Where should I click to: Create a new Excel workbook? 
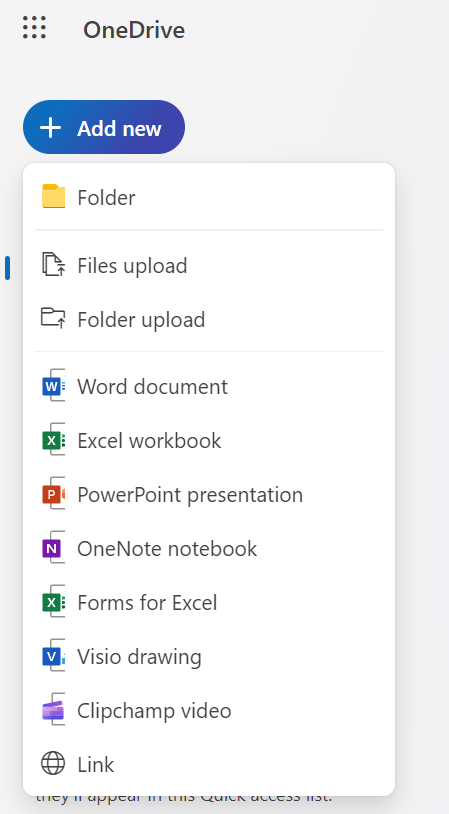point(209,441)
